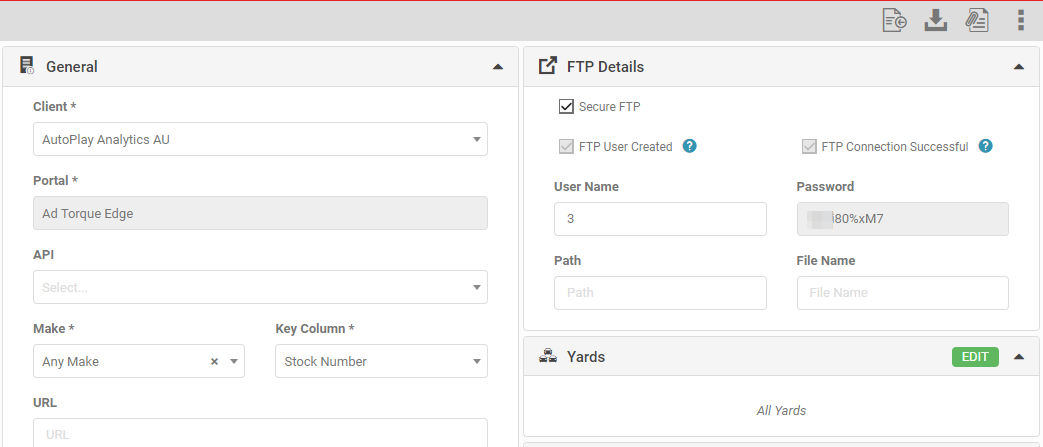The image size is (1043, 447).
Task: Click help icon beside FTP Connection Successful
Action: tap(985, 146)
